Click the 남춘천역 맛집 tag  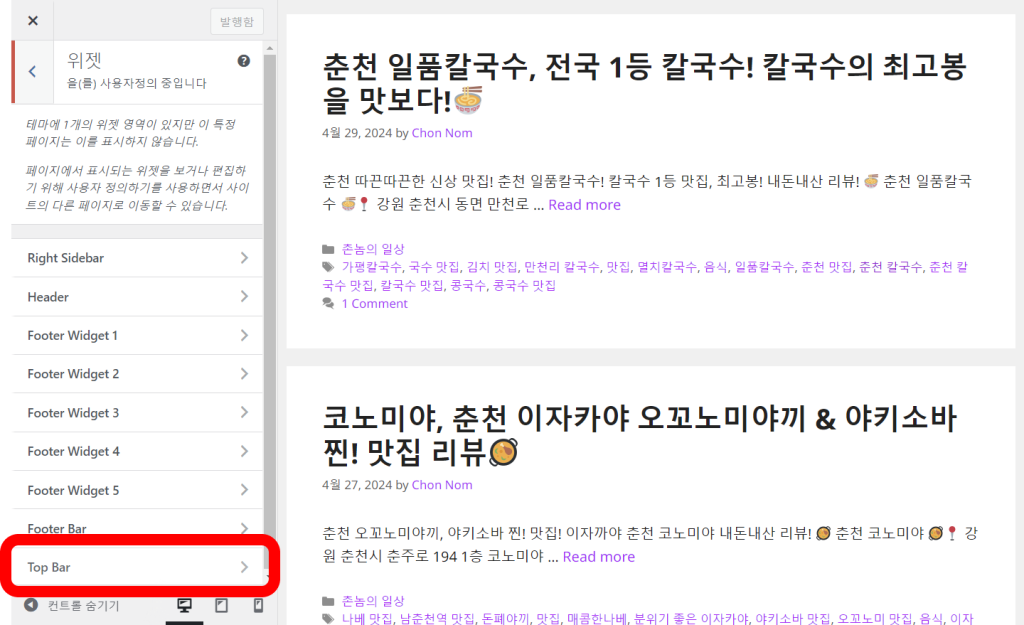click(437, 618)
